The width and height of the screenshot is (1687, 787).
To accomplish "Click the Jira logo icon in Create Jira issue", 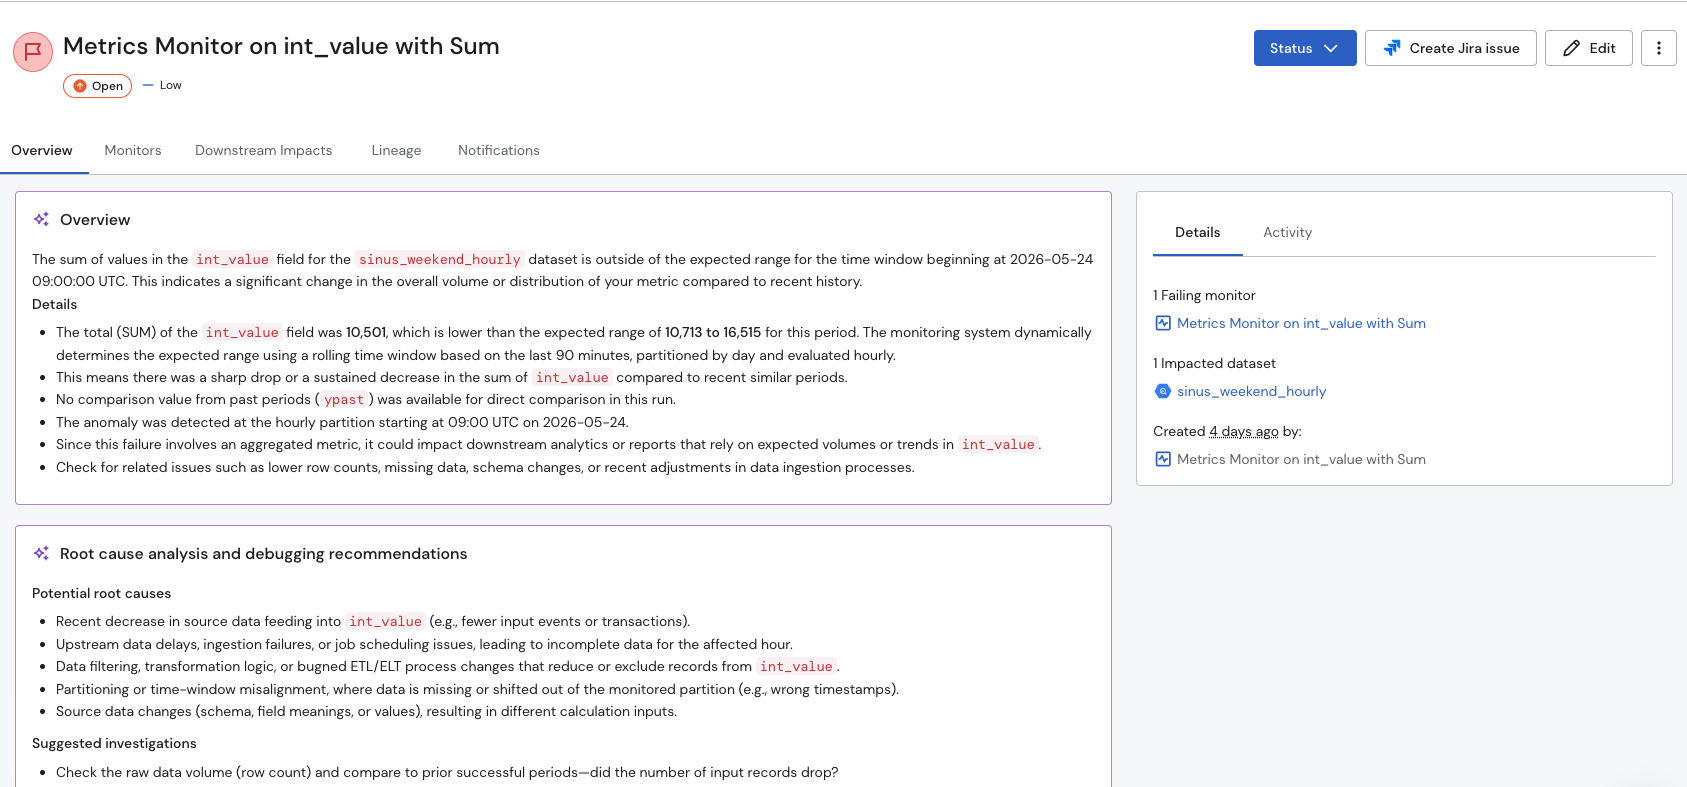I will tap(1392, 48).
